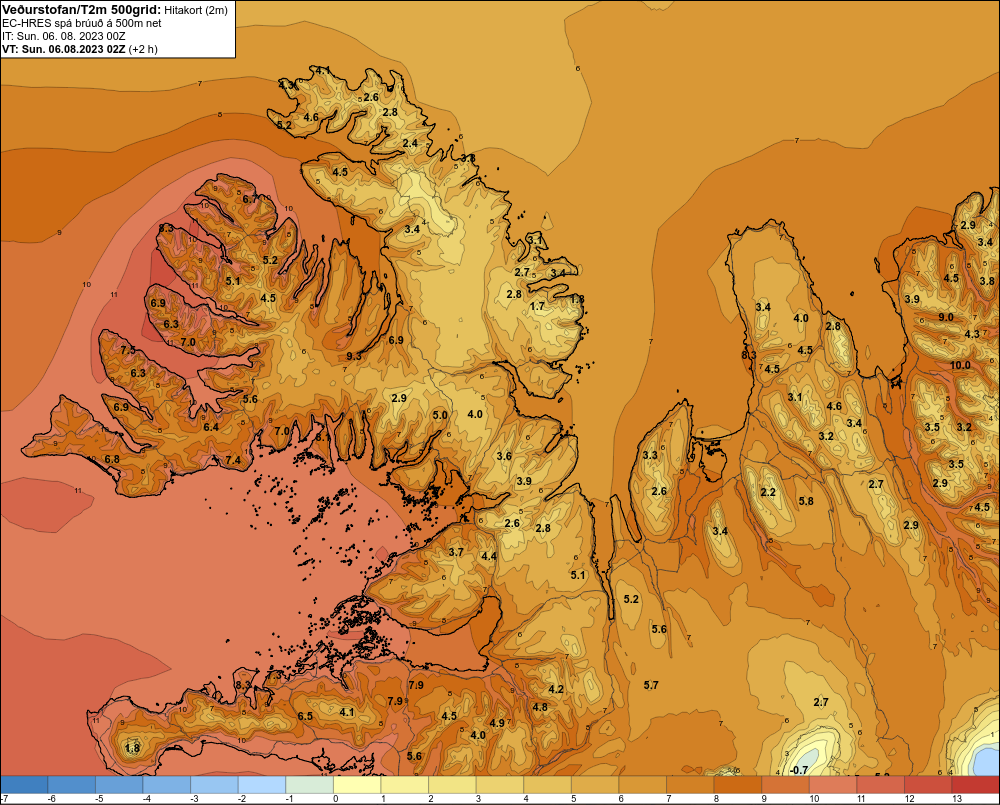Click the '5.0' temperature value

pos(440,415)
